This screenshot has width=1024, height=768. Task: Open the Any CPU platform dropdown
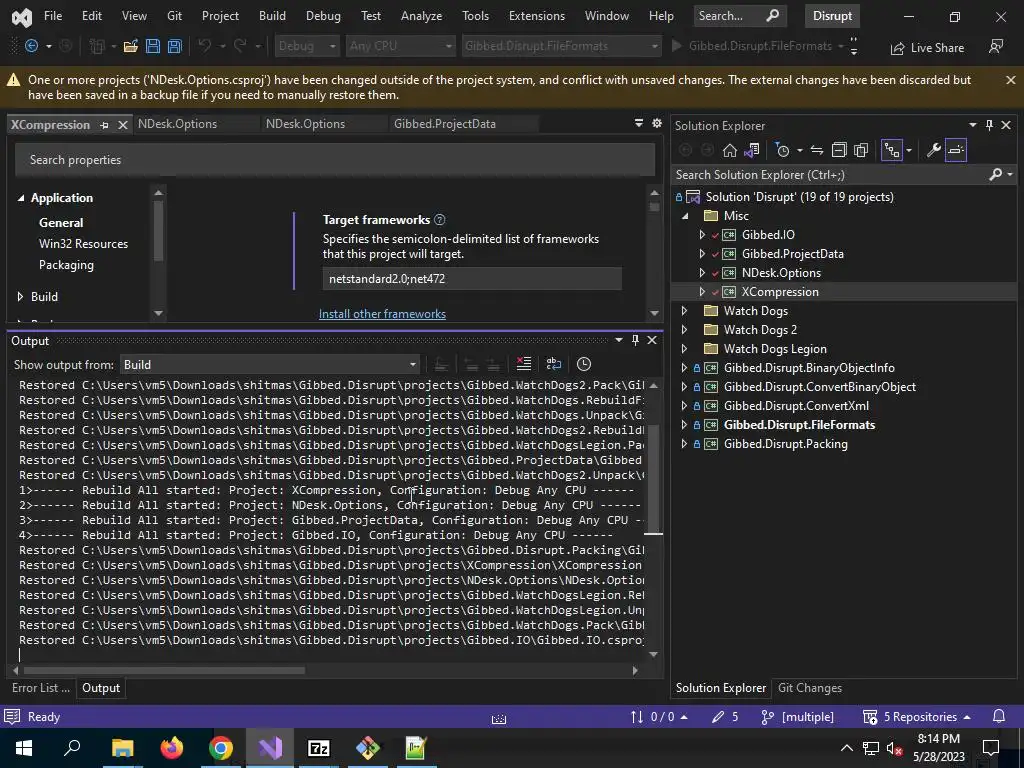(x=400, y=46)
